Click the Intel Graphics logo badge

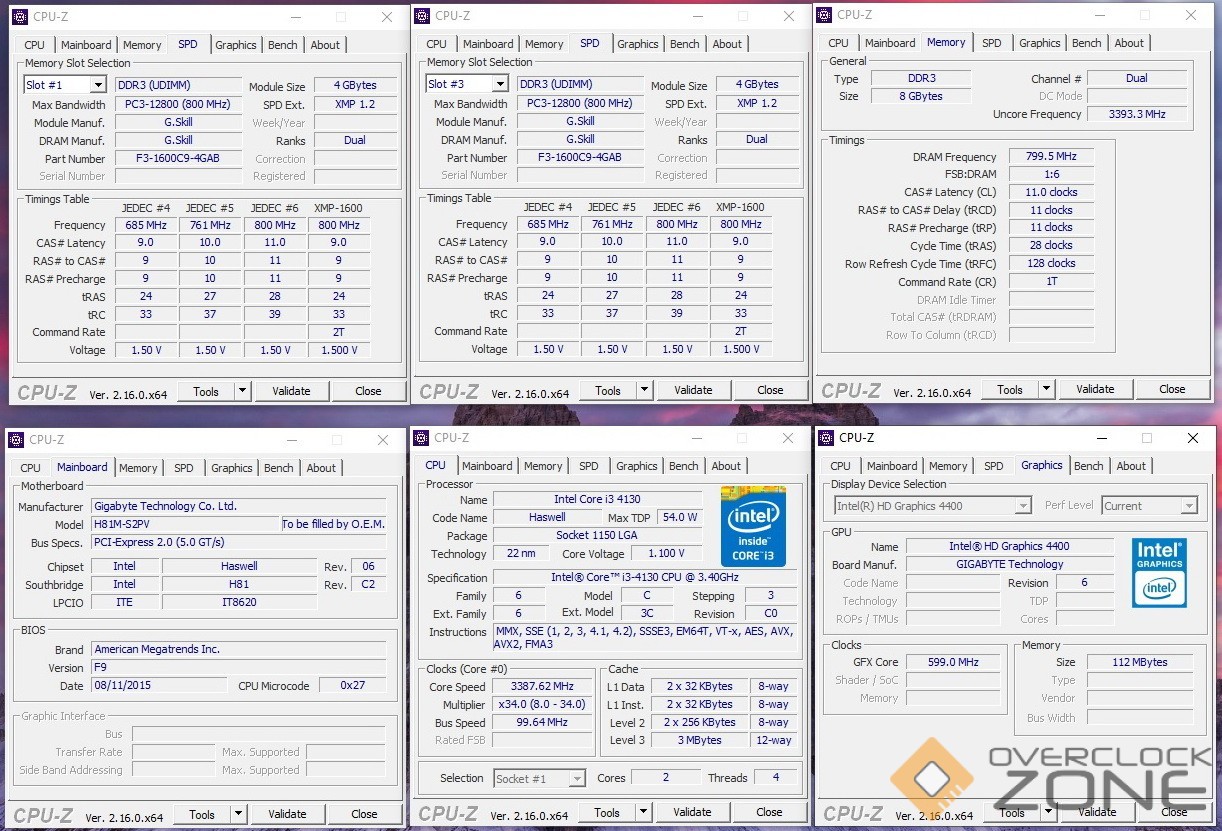tap(1159, 573)
